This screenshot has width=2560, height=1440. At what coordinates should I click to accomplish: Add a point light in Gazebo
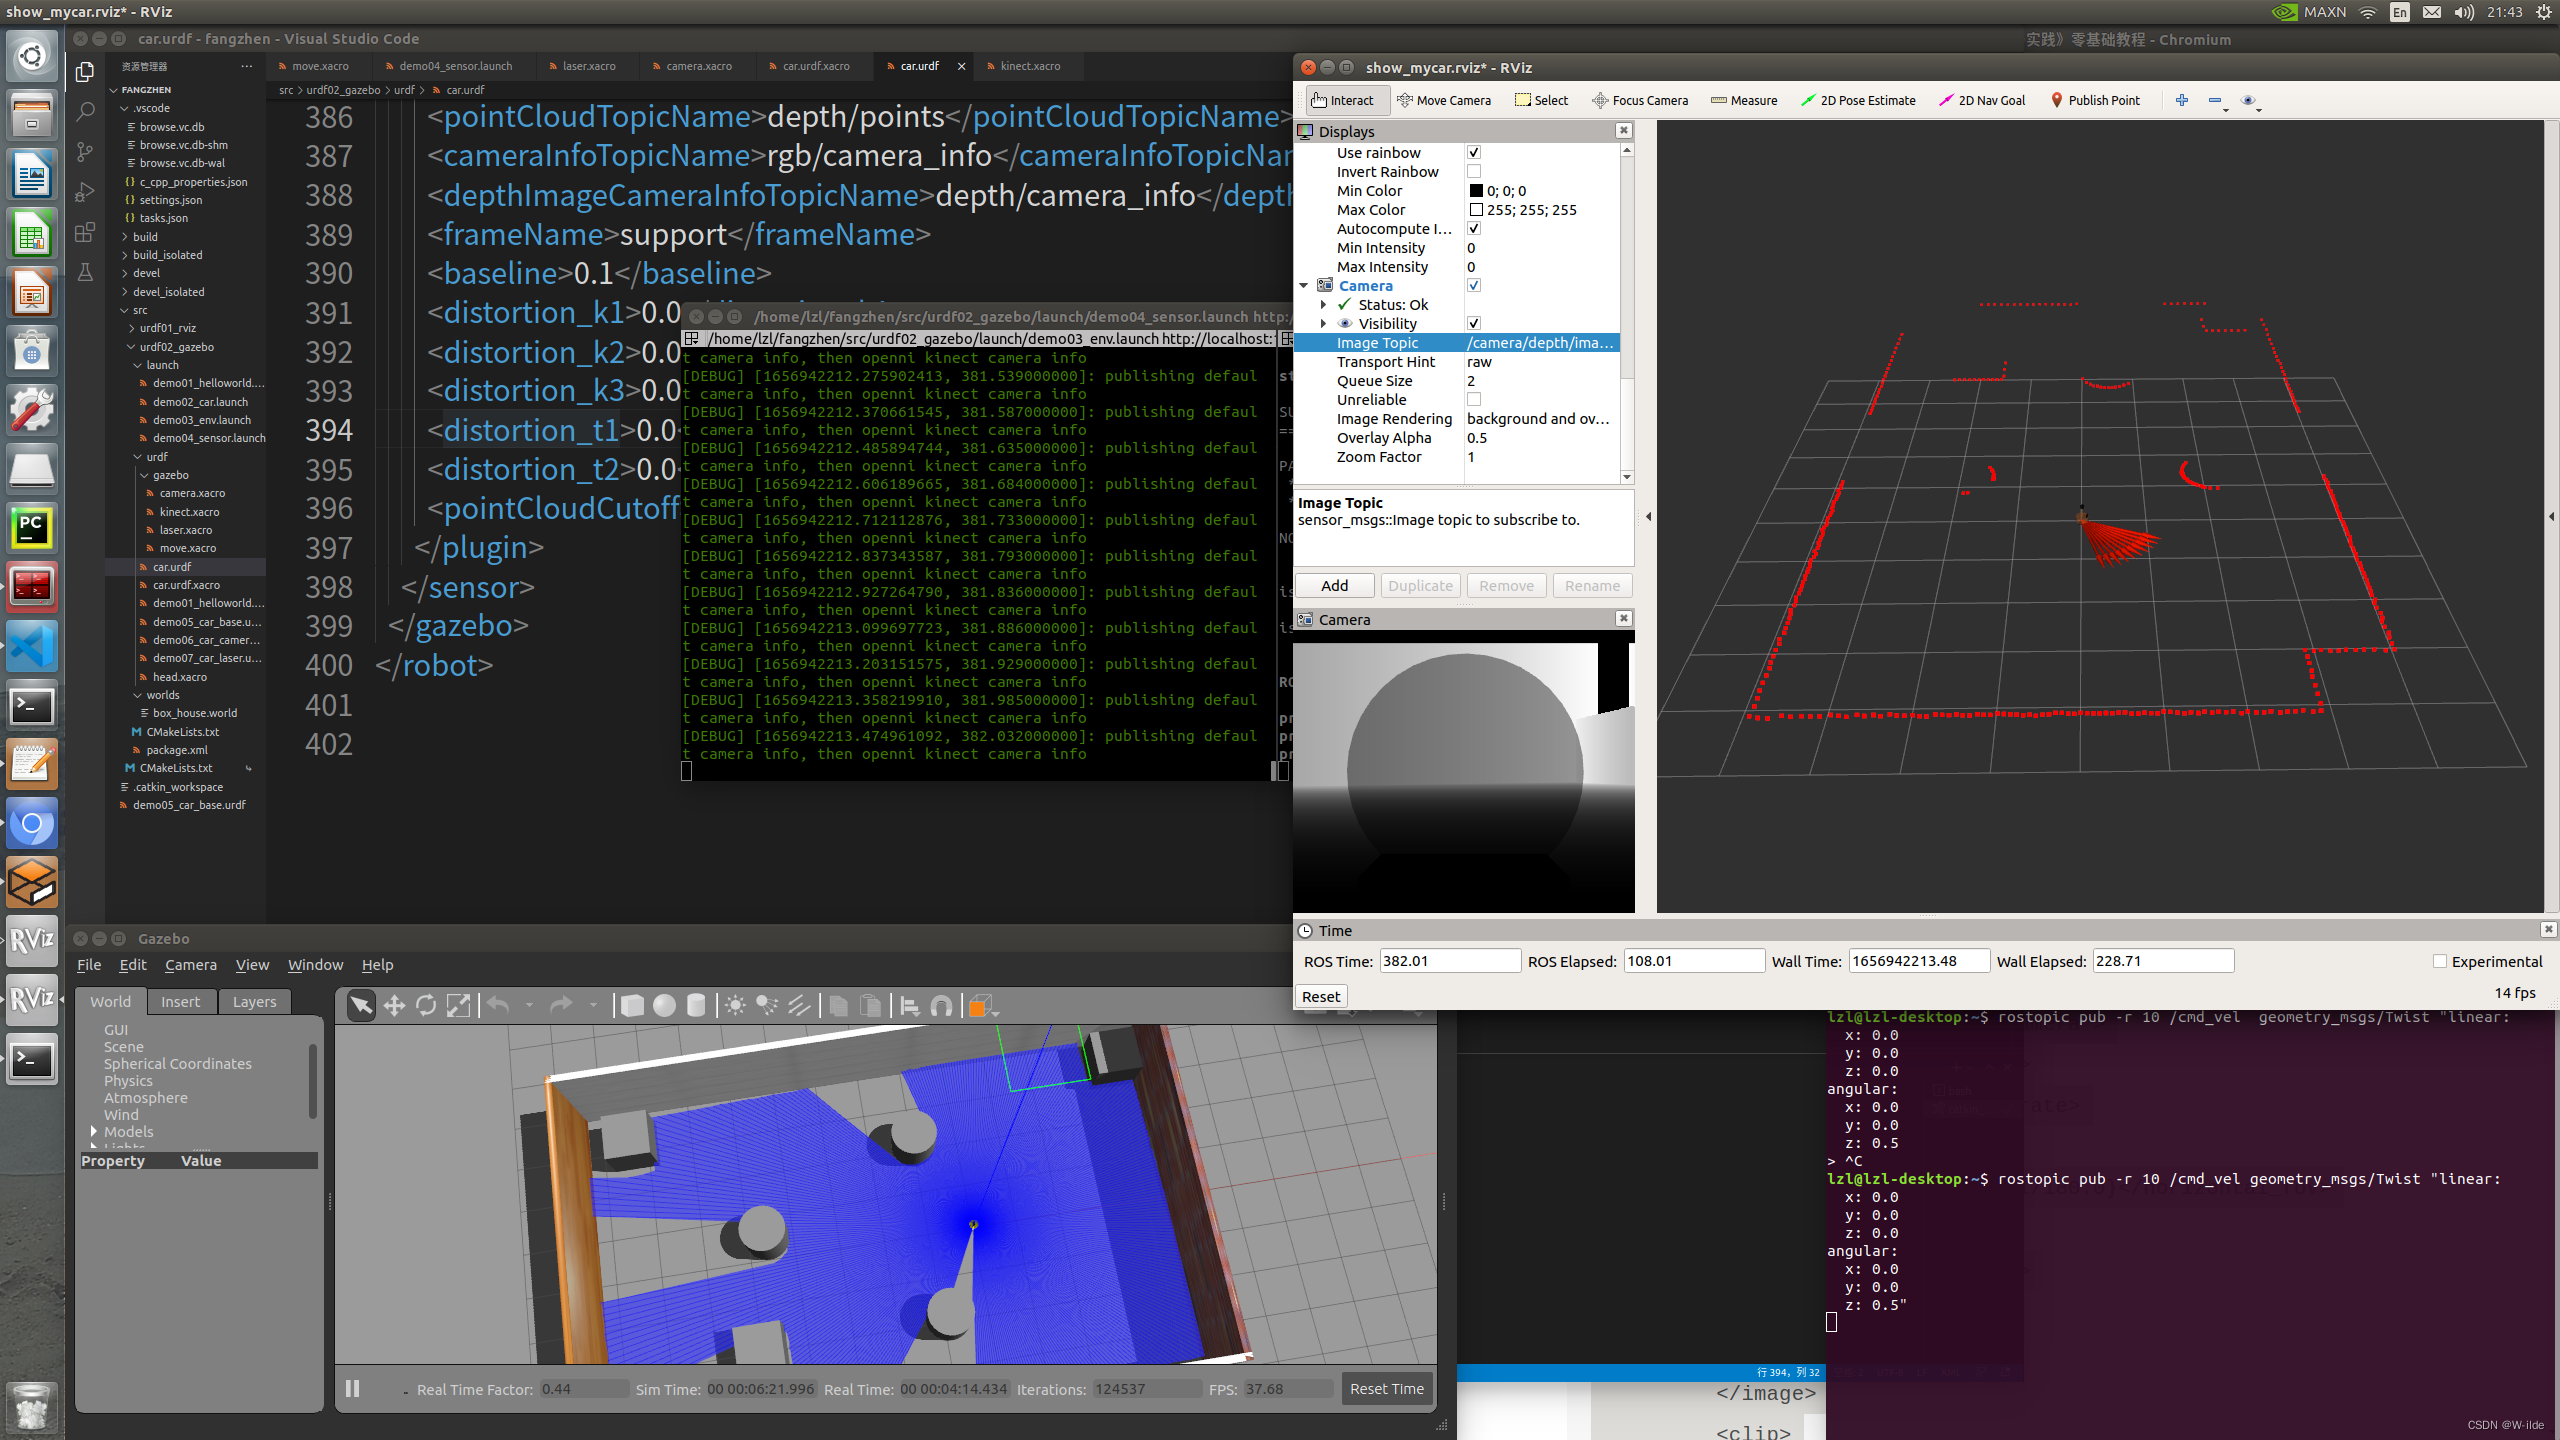click(736, 1006)
